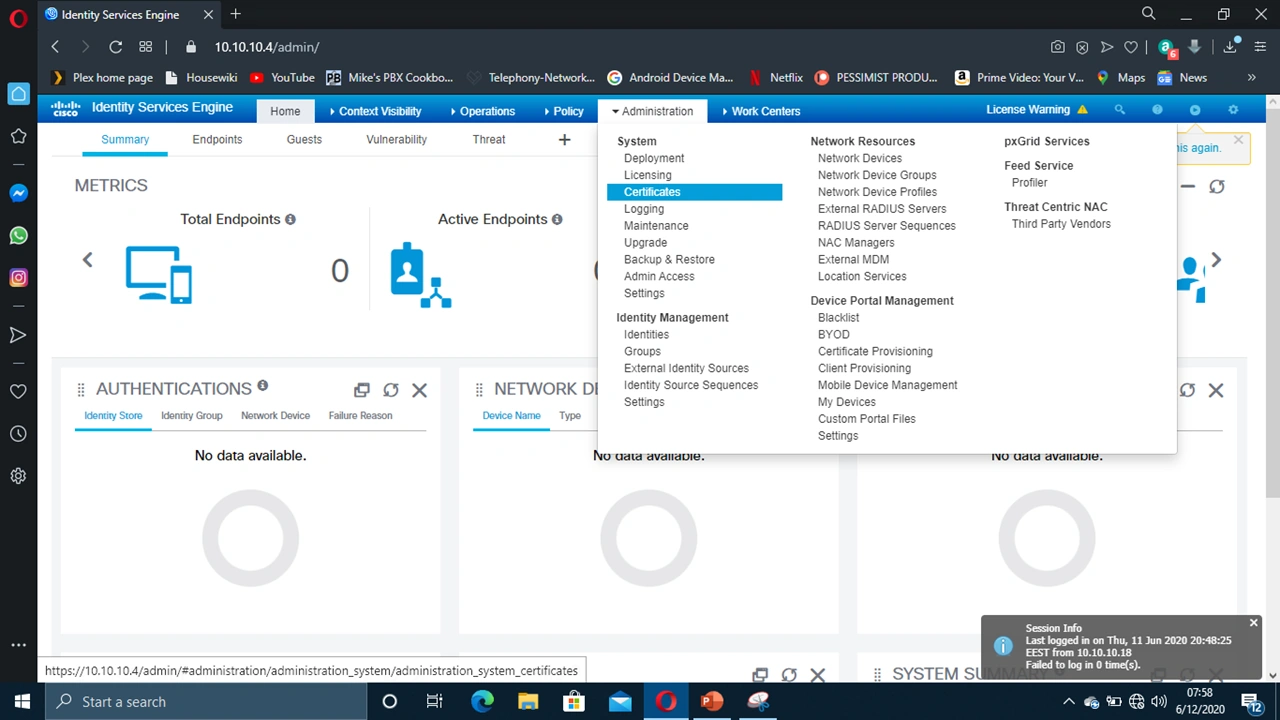Open Licensing in the System menu
Image resolution: width=1280 pixels, height=720 pixels.
pyautogui.click(x=648, y=175)
